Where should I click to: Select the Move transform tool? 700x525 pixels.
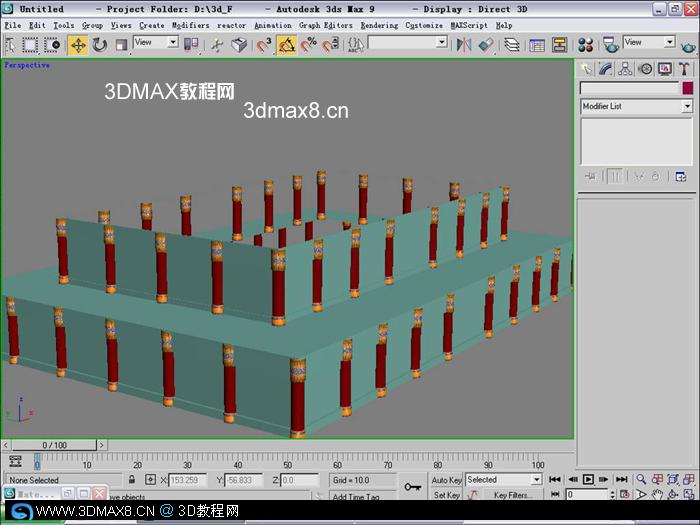(78, 45)
